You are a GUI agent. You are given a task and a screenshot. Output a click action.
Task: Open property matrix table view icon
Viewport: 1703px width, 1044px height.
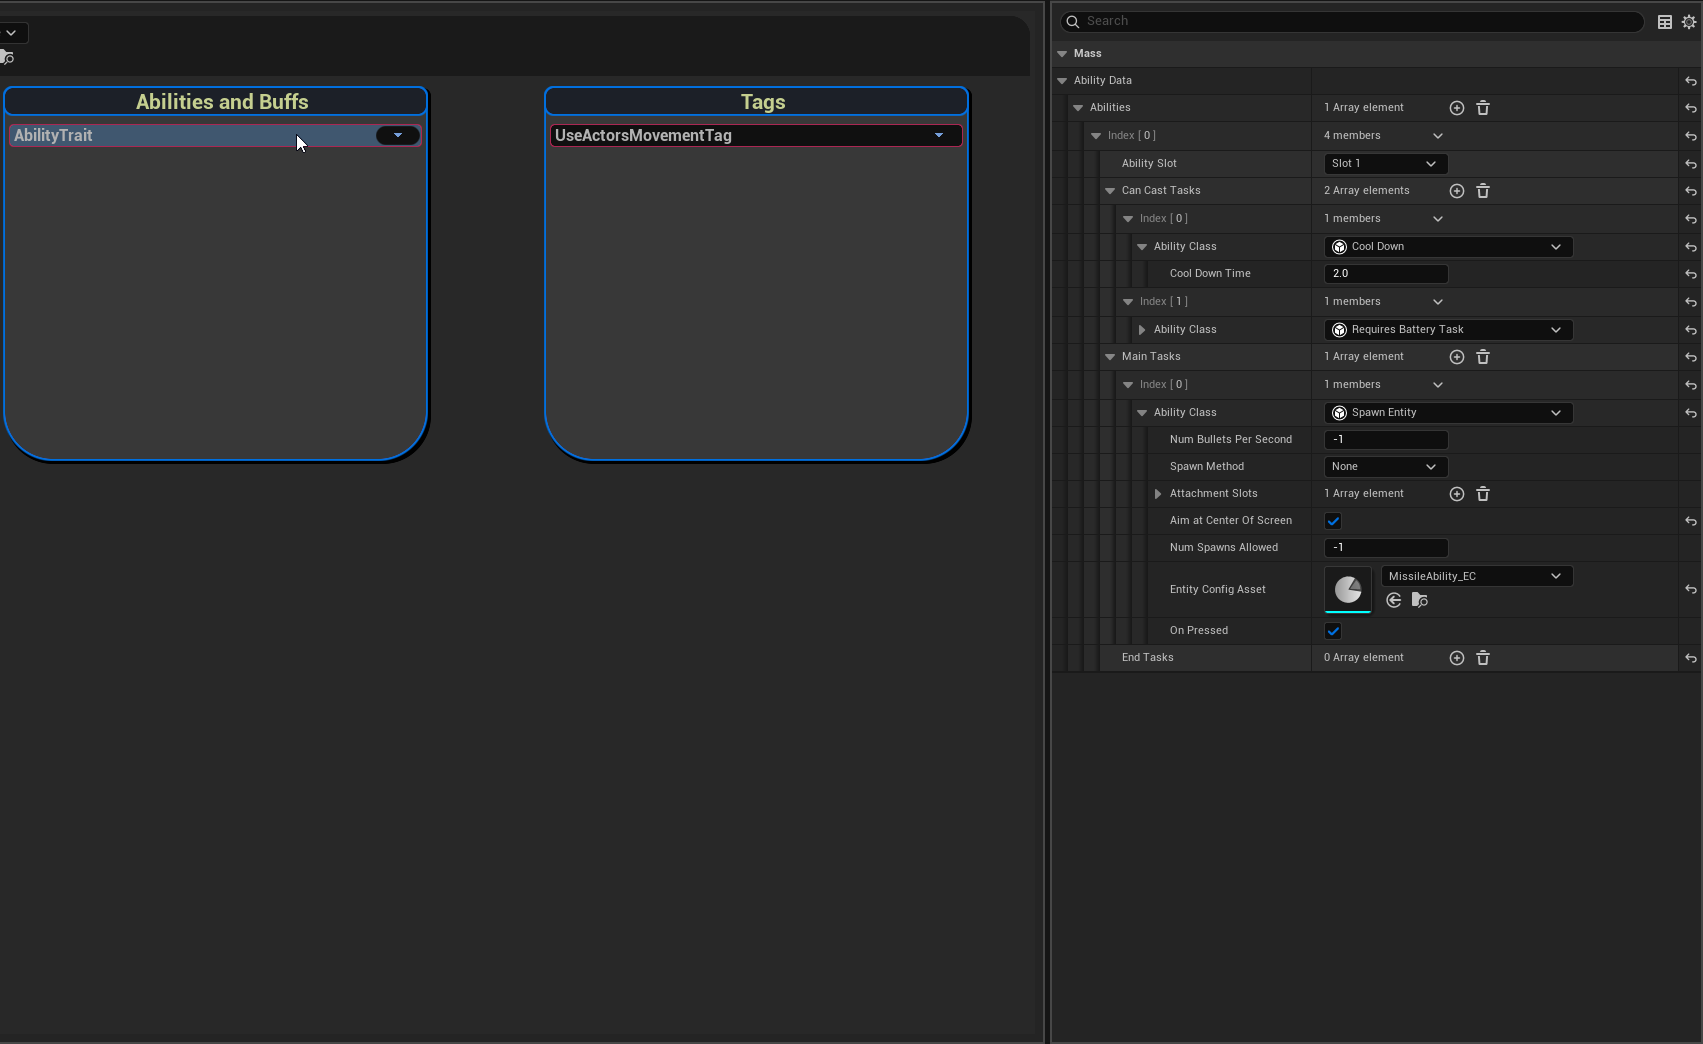point(1665,22)
